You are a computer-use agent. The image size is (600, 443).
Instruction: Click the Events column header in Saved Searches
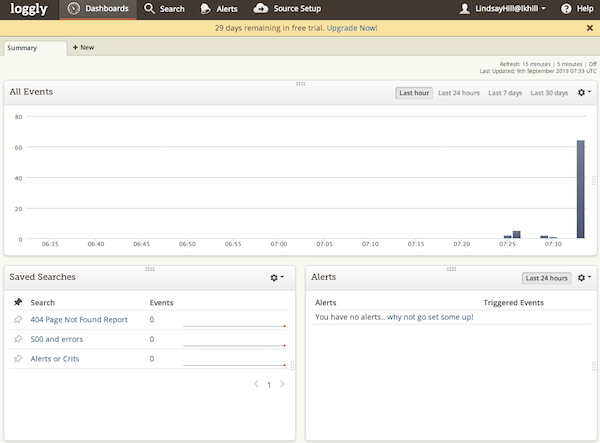pos(161,303)
